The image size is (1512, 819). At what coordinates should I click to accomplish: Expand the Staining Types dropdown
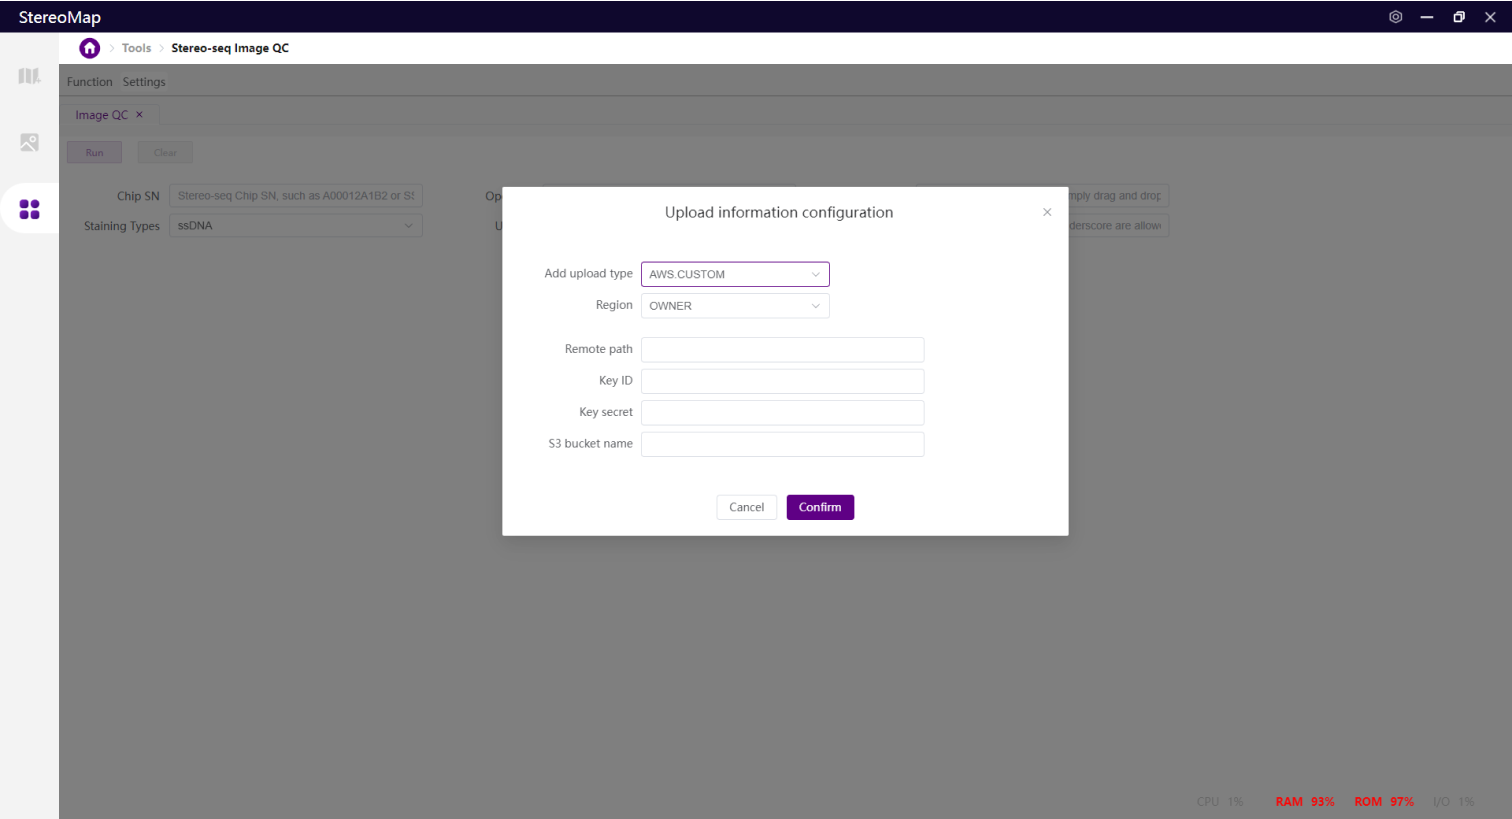pyautogui.click(x=295, y=226)
